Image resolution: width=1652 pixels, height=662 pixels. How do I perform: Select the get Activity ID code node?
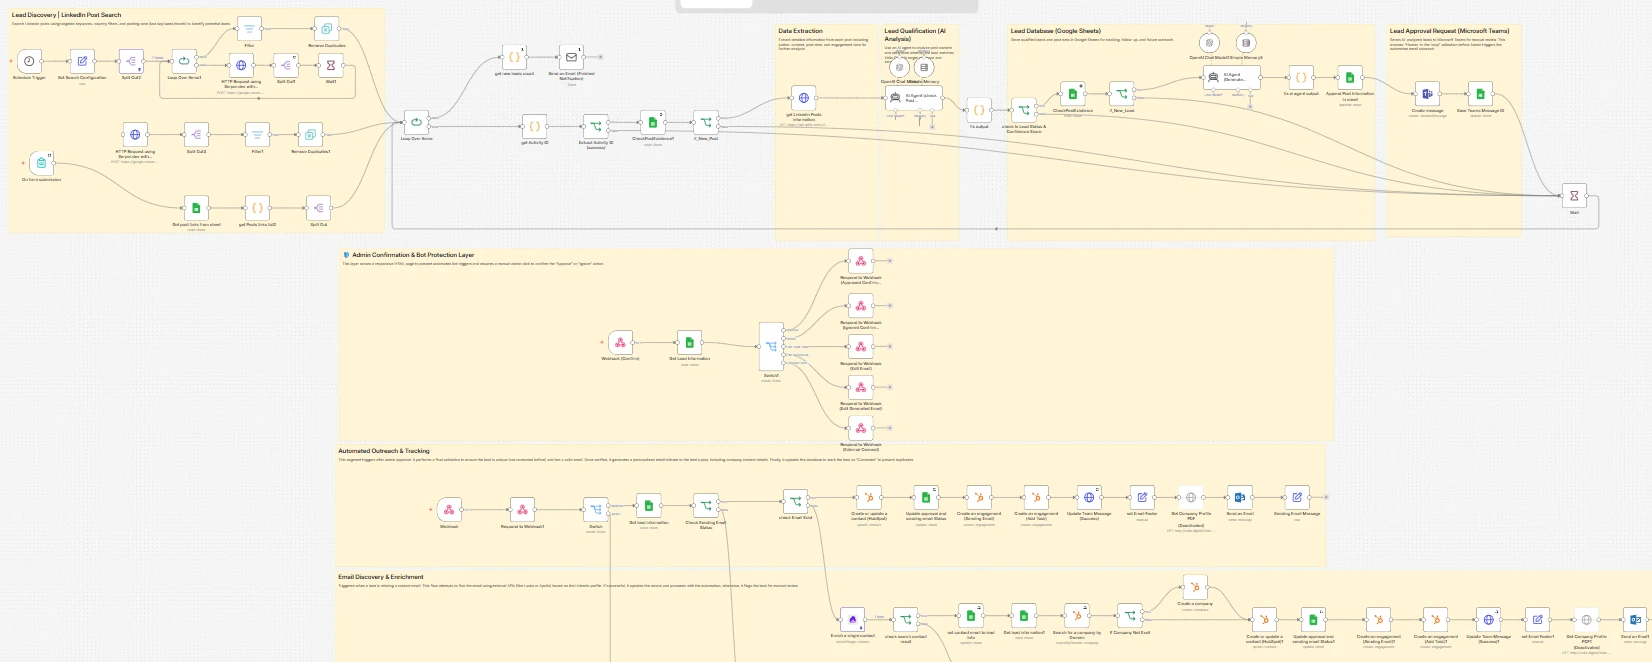535,126
